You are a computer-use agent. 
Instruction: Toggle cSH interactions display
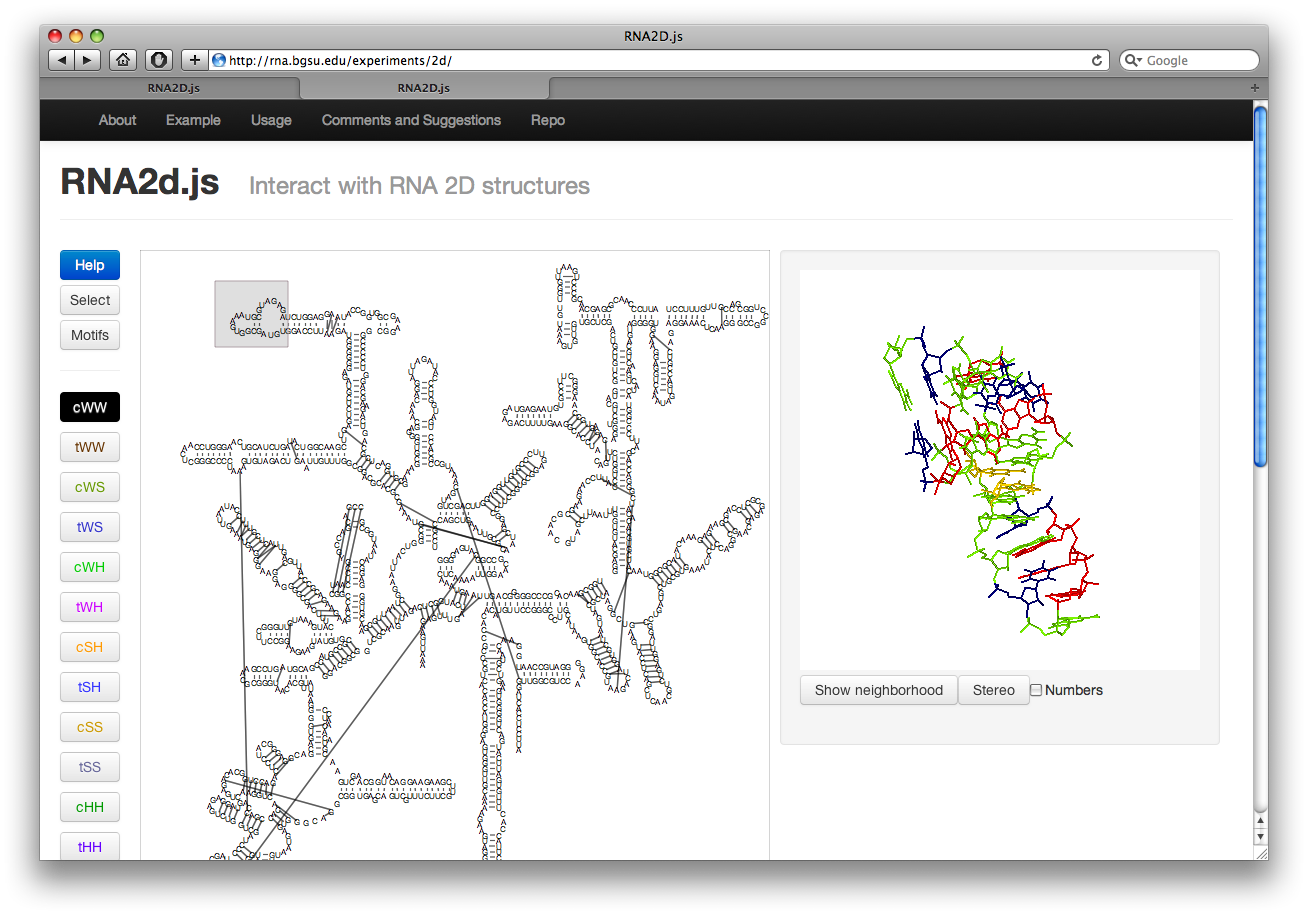point(90,647)
